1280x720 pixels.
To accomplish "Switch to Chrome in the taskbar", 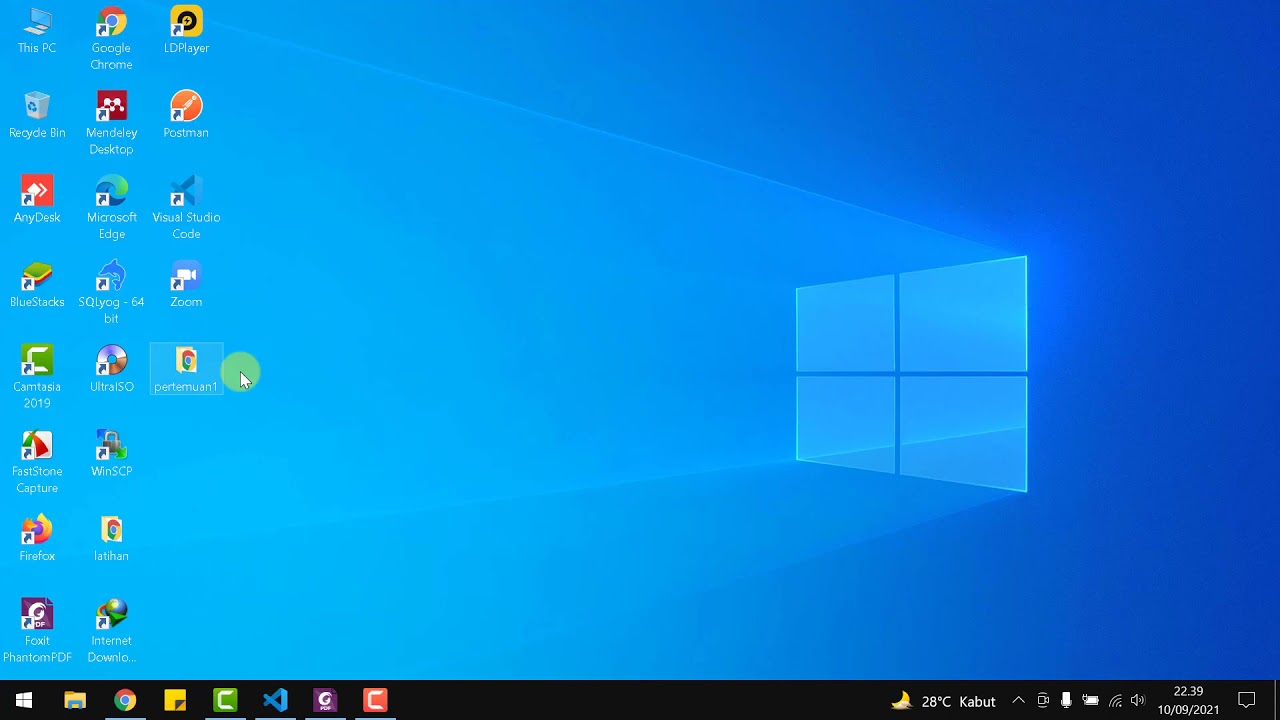I will (x=125, y=700).
